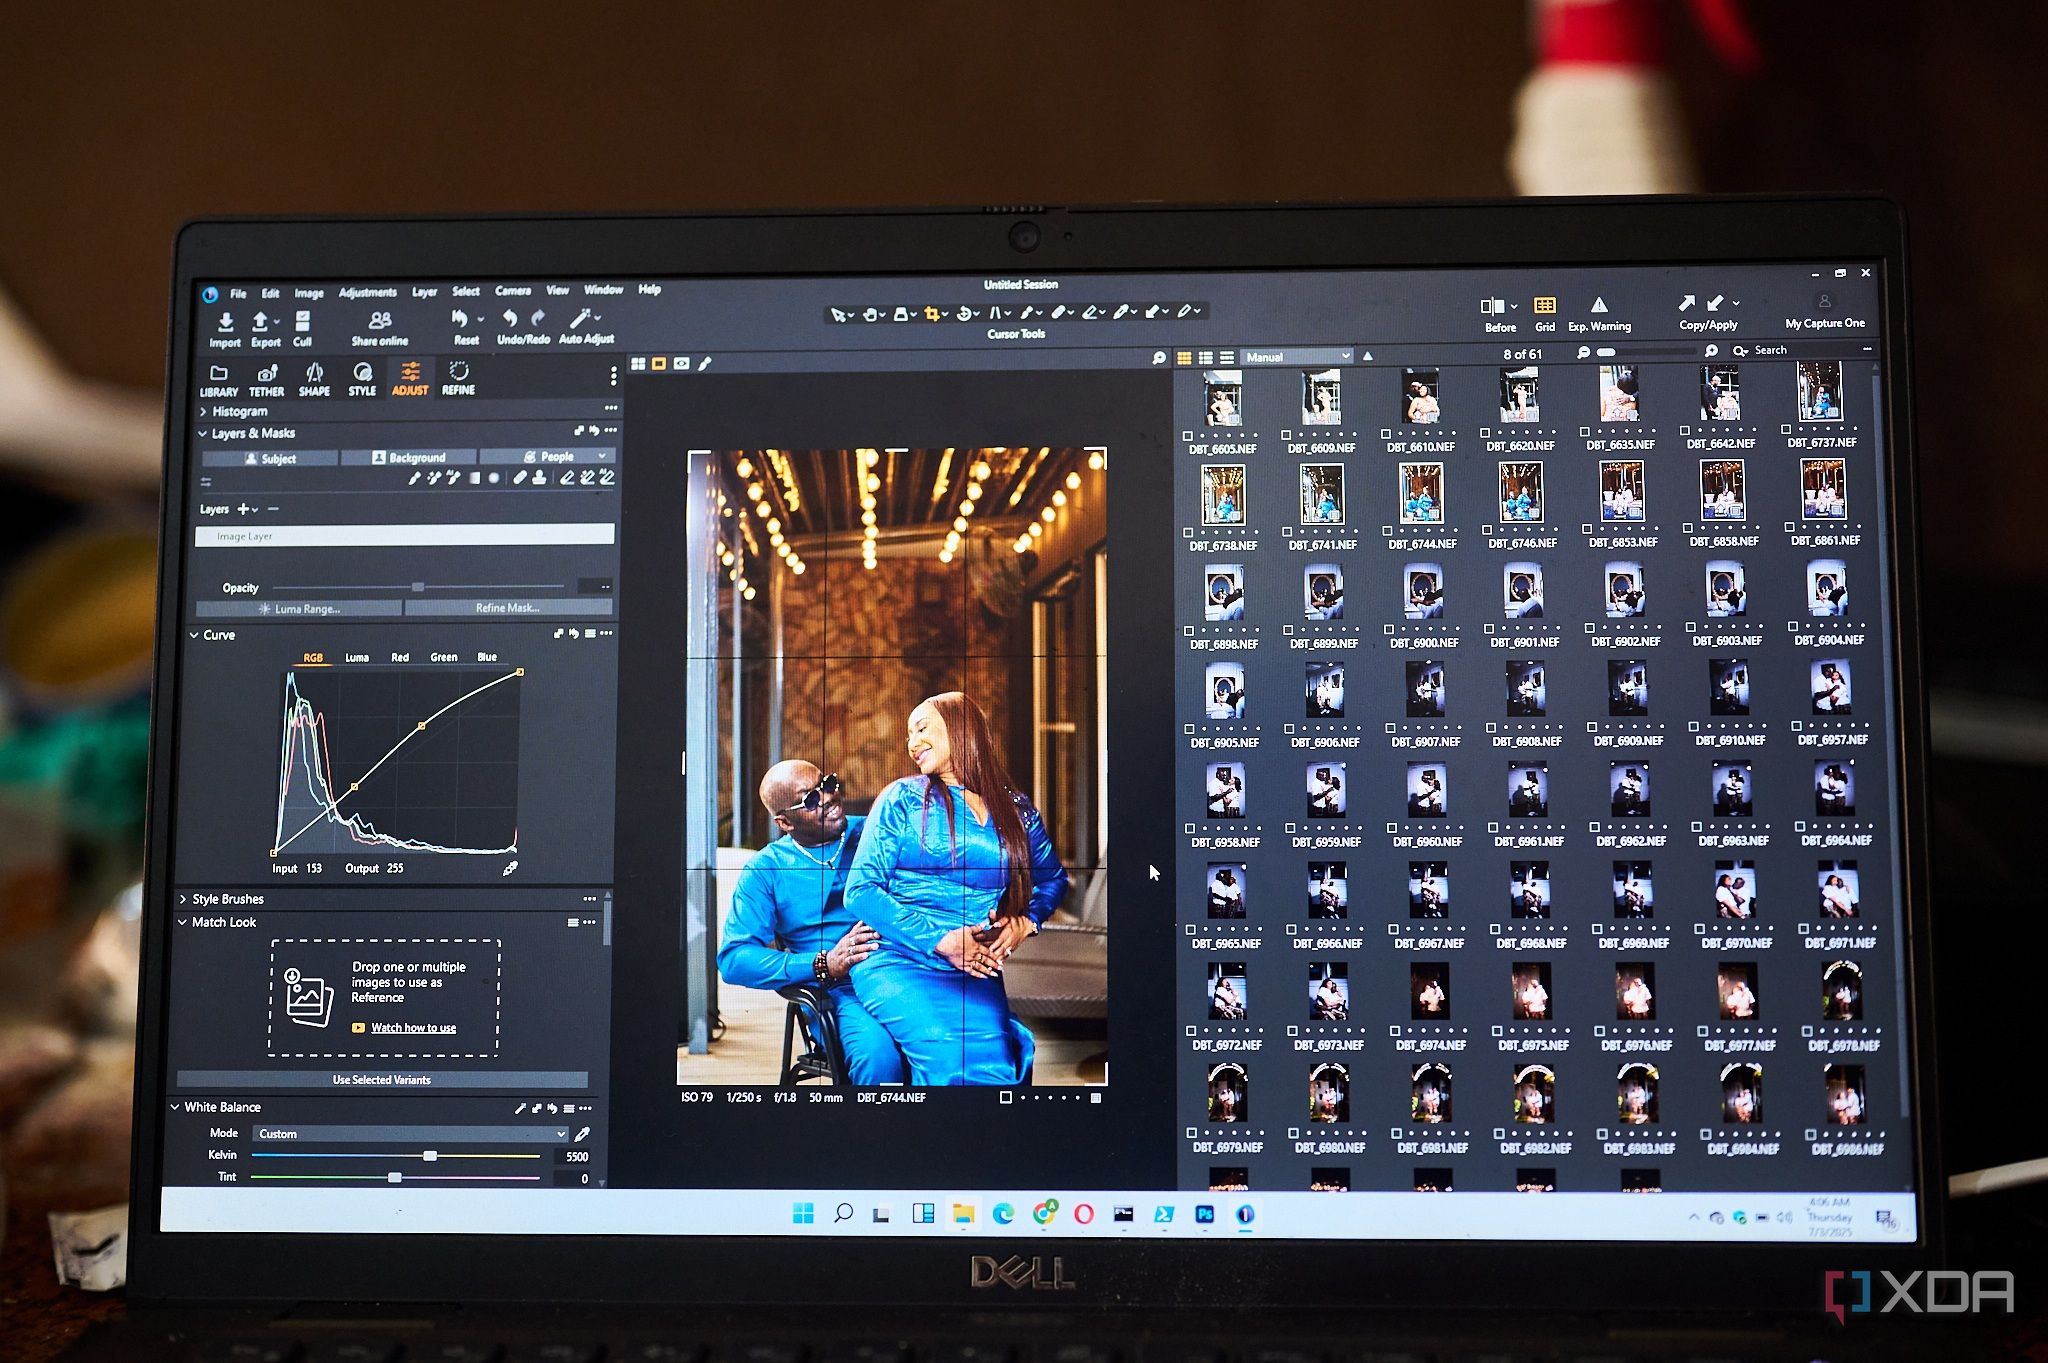Viewport: 2048px width, 1363px height.
Task: Click the Use Selected Variants button
Action: (382, 1080)
